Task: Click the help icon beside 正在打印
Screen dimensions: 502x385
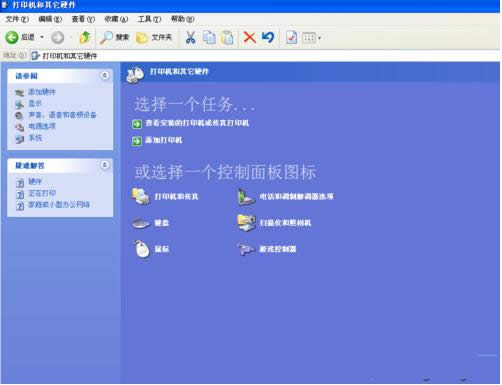Action: click(20, 194)
